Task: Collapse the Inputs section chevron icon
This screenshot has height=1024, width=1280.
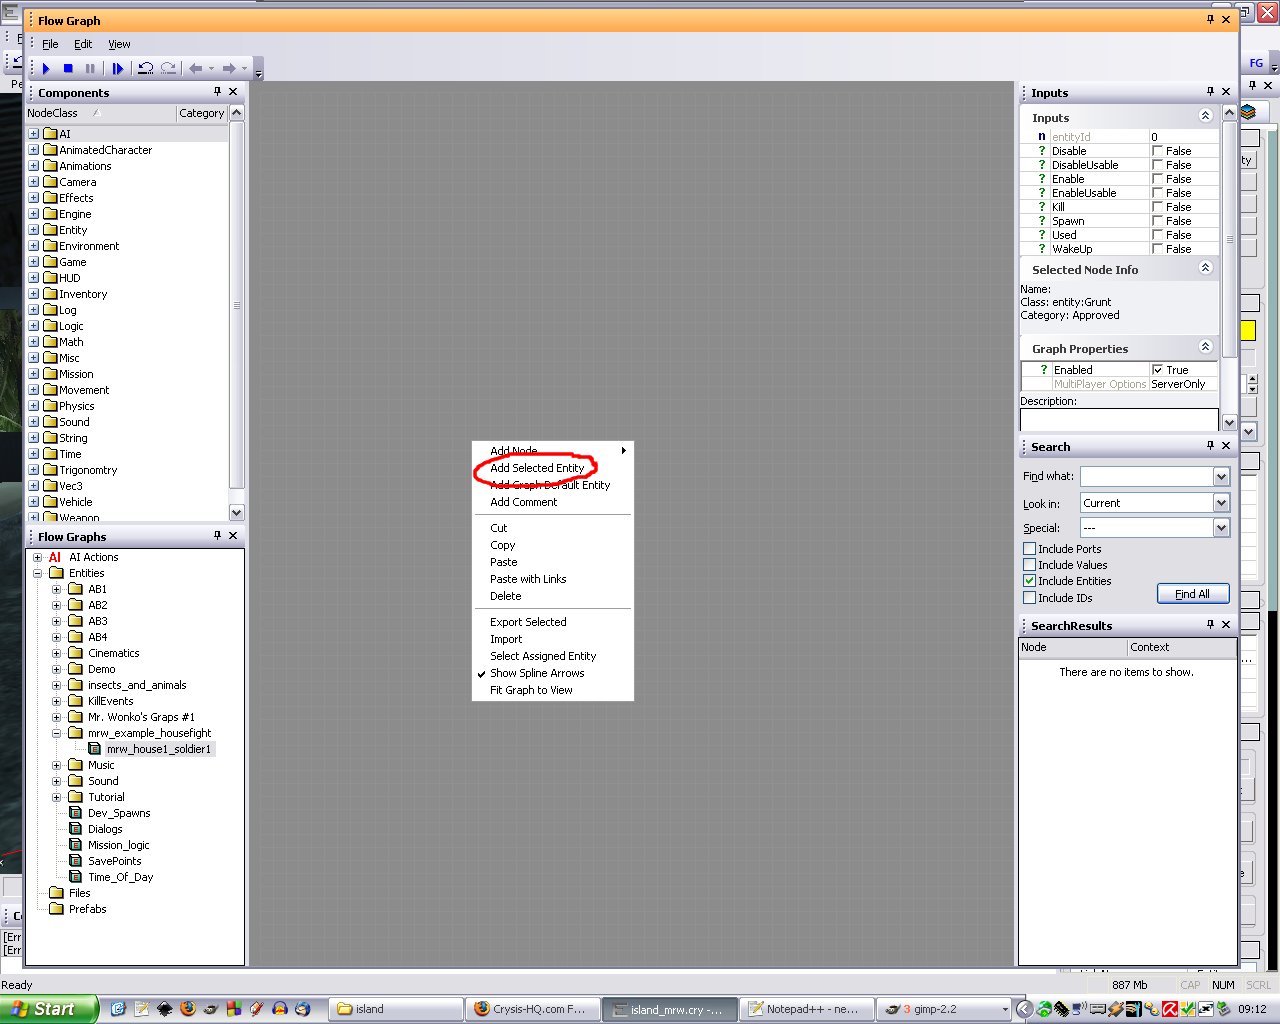Action: [x=1205, y=117]
